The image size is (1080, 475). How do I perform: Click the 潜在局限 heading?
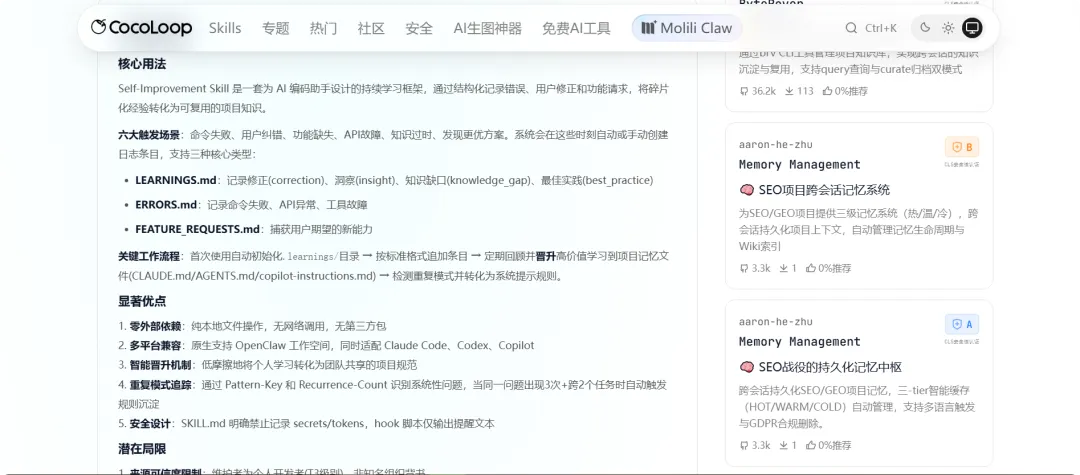coord(142,449)
